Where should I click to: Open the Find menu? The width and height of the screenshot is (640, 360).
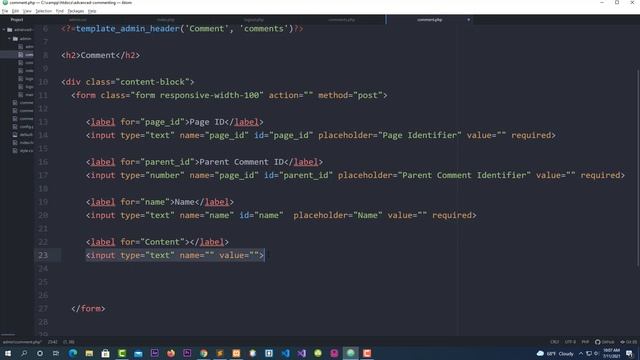click(60, 11)
